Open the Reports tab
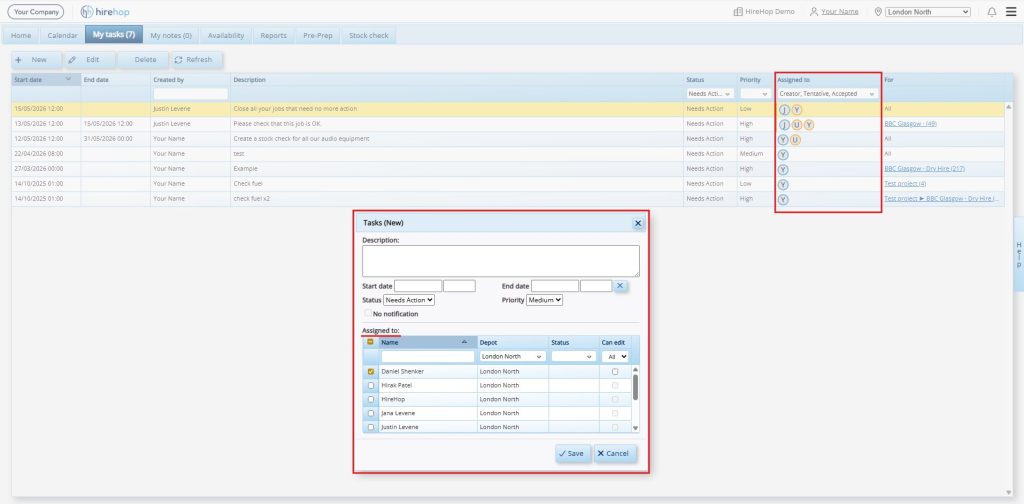Viewport: 1024px width, 504px height. pos(274,35)
